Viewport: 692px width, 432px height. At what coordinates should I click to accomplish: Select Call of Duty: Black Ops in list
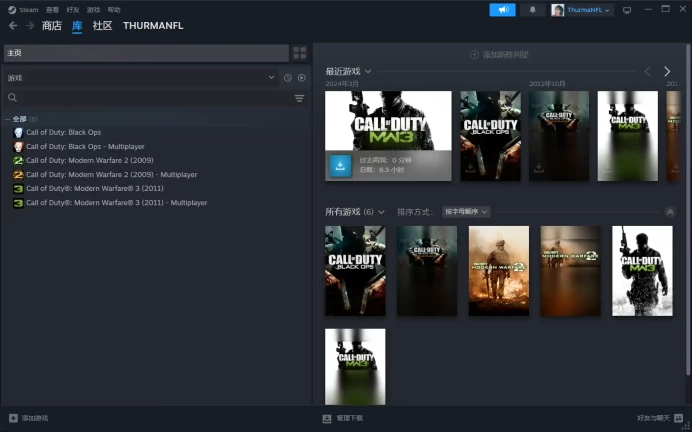[63, 132]
